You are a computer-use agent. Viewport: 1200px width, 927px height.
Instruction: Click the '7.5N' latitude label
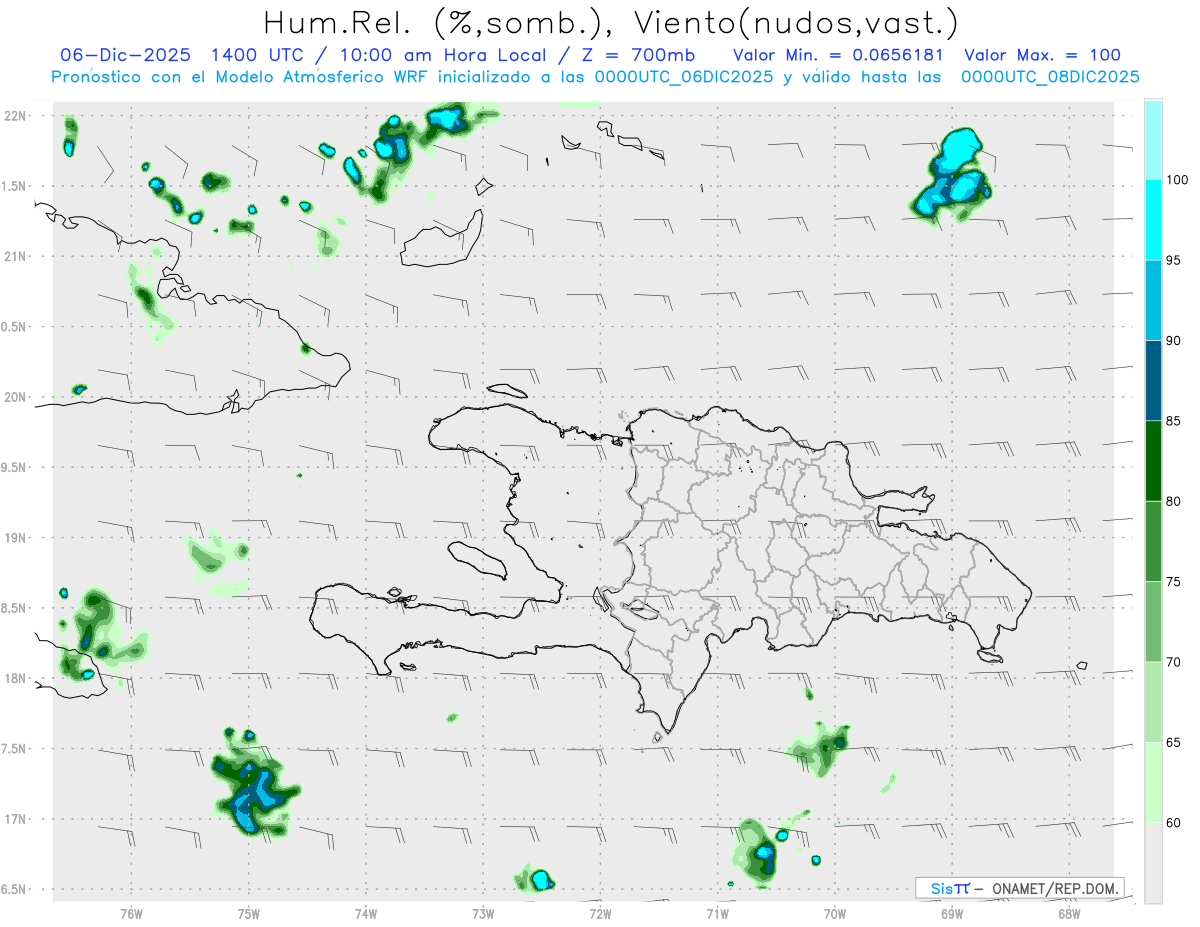[14, 749]
